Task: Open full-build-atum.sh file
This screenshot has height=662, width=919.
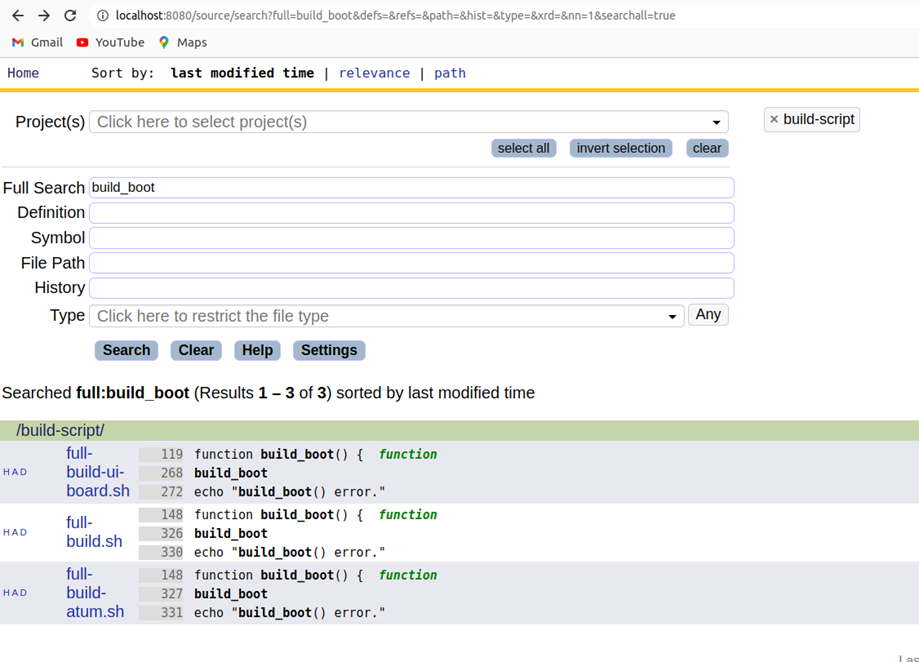Action: coord(95,592)
